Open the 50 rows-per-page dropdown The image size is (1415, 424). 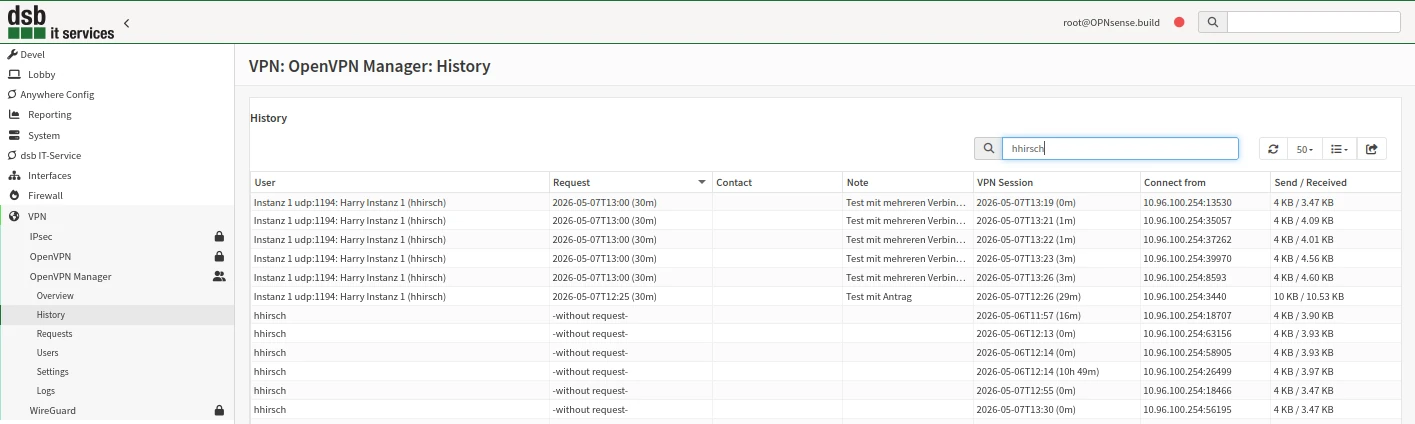point(1304,149)
